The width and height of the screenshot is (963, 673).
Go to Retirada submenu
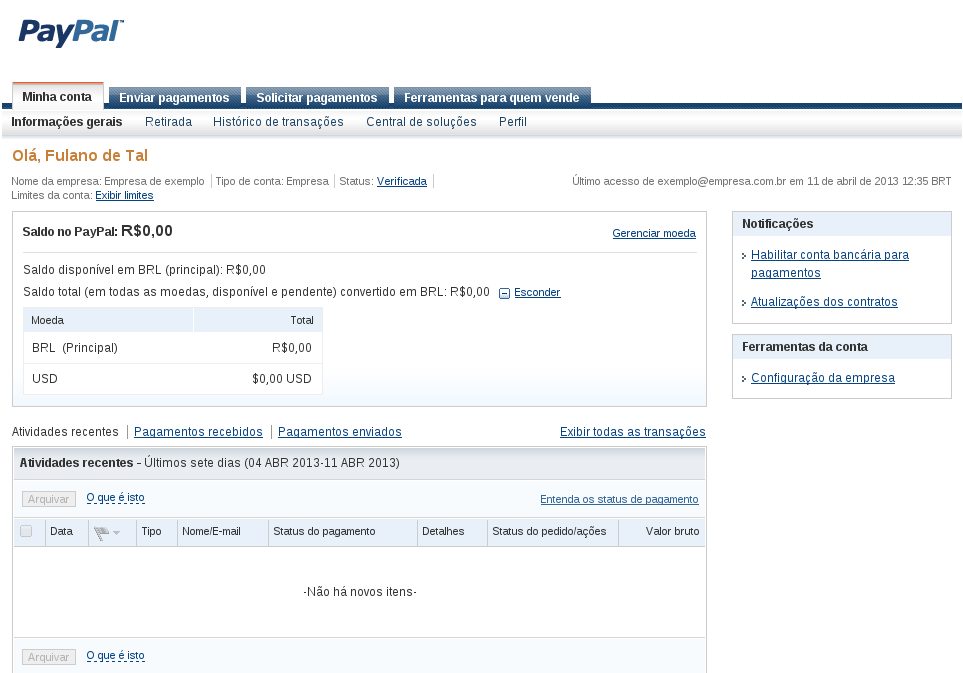coord(168,122)
